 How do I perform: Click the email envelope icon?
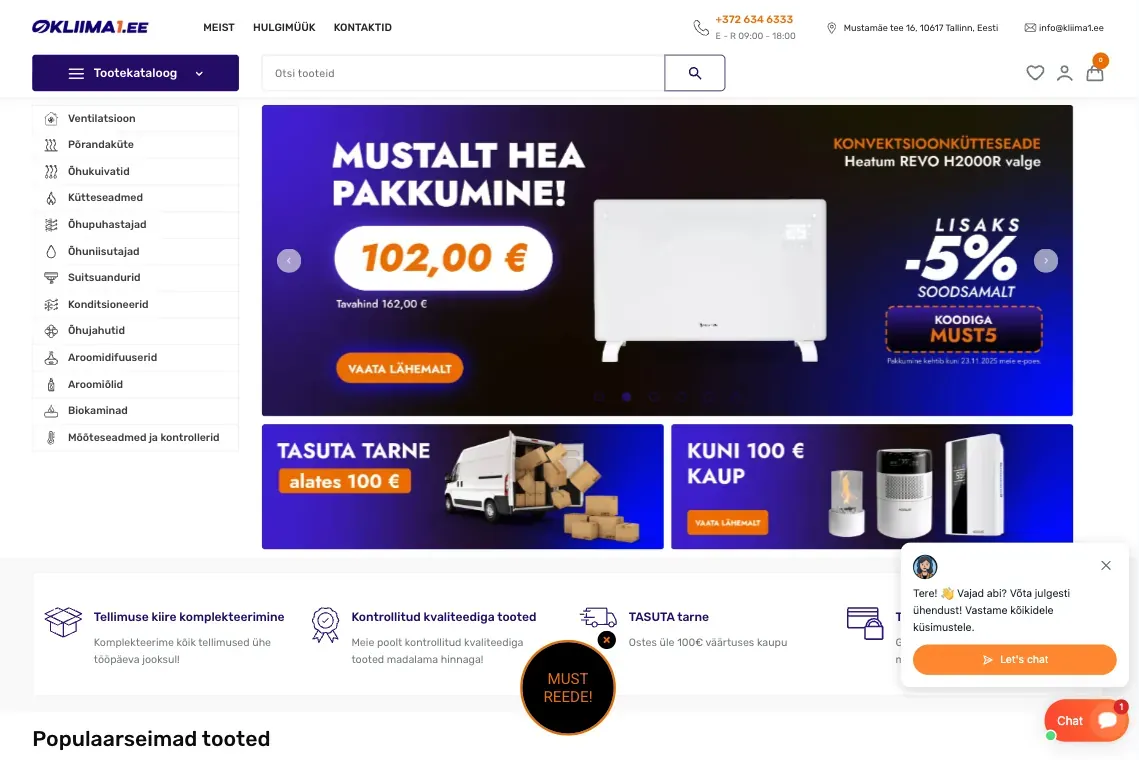(x=1030, y=28)
